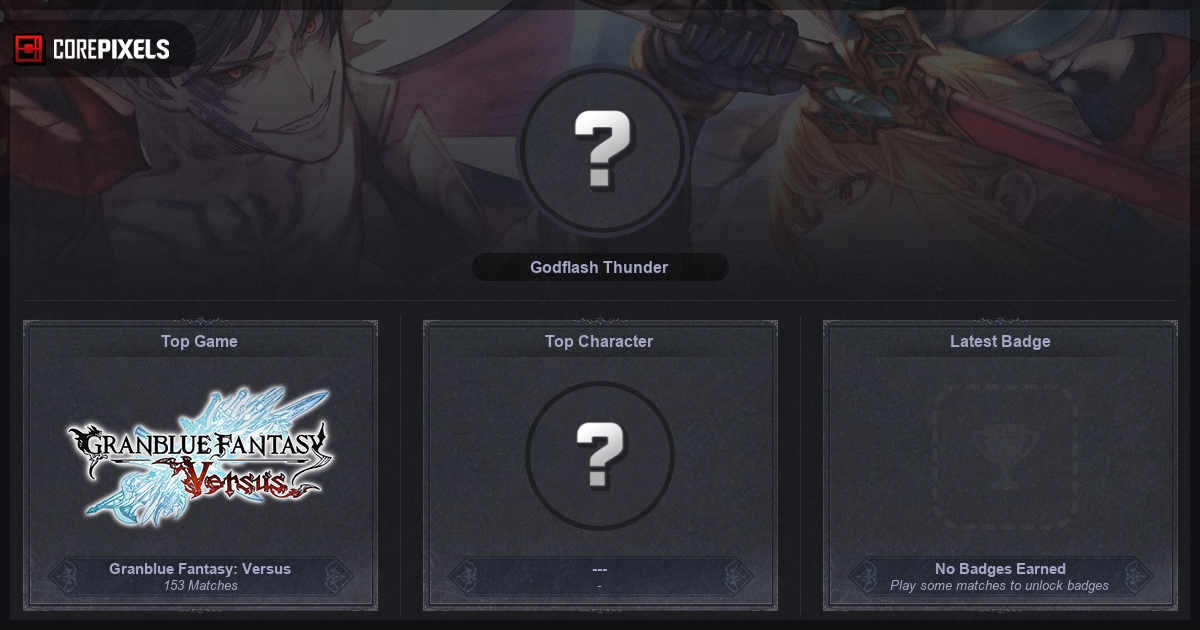This screenshot has height=630, width=1200.
Task: Select the Latest Badge heading
Action: pyautogui.click(x=1000, y=341)
